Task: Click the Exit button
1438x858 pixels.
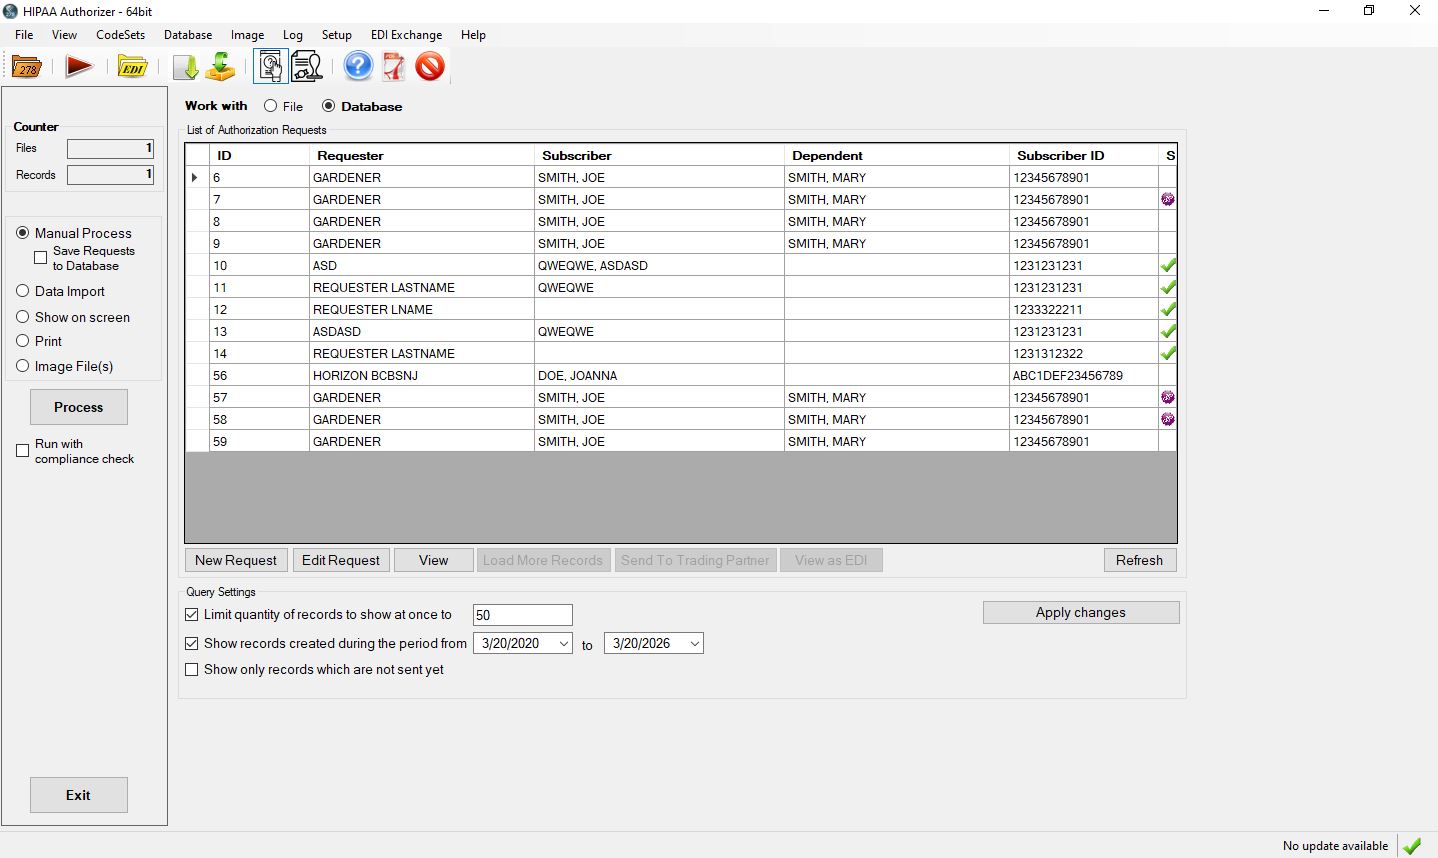Action: click(79, 795)
